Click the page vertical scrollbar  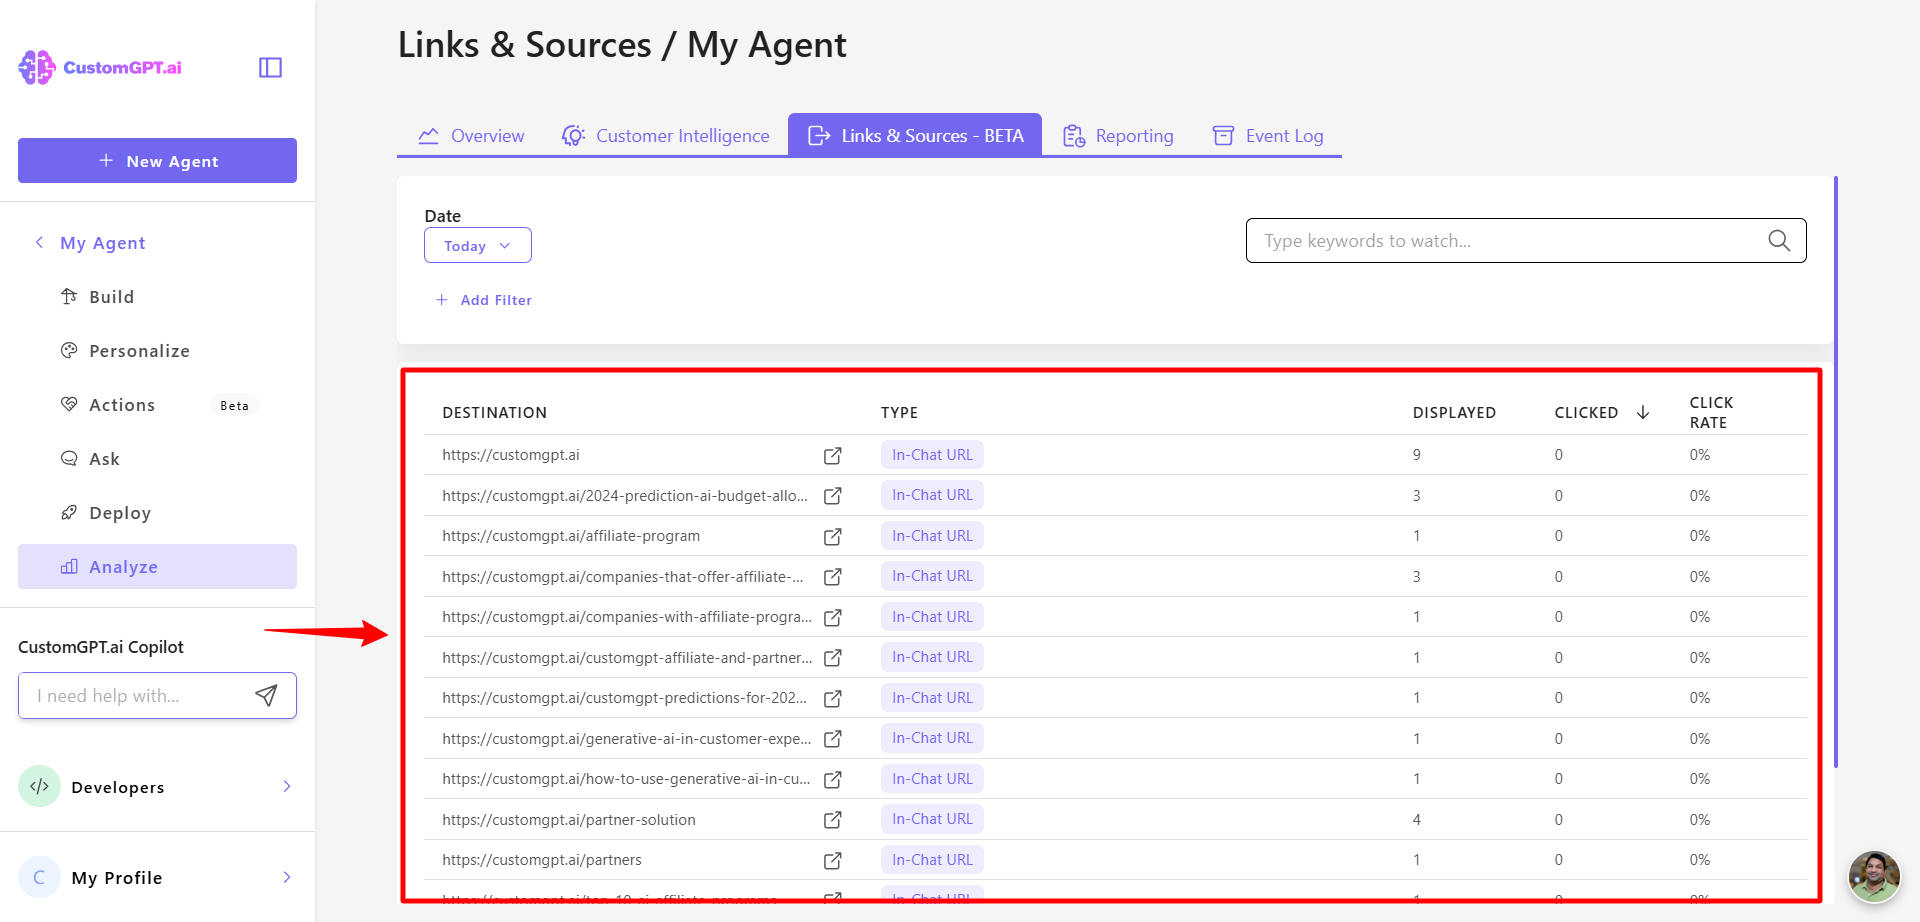coord(1836,472)
